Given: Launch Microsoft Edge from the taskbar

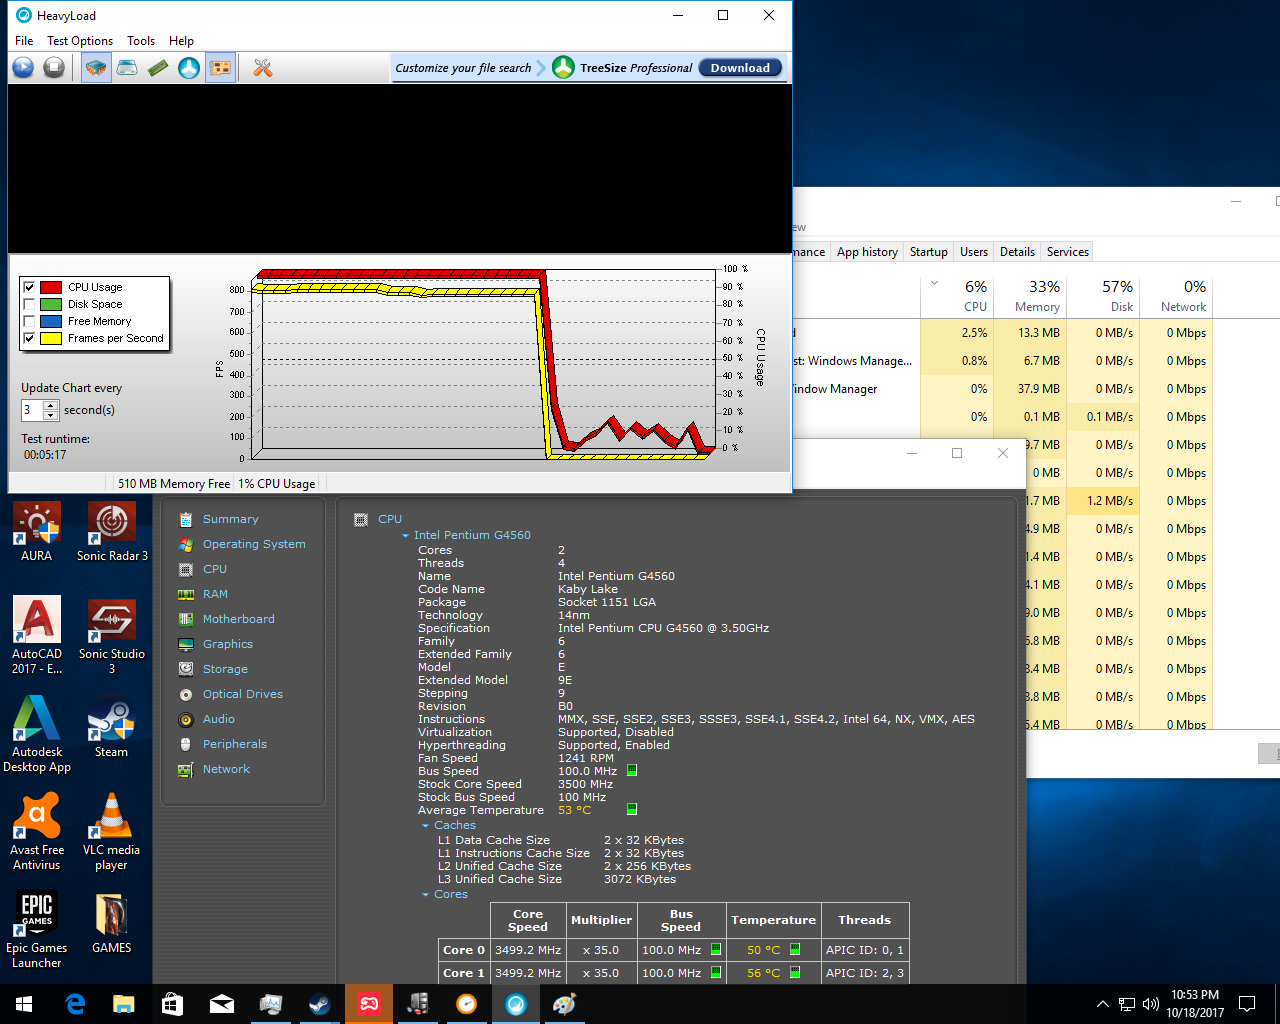Looking at the screenshot, I should (x=75, y=1004).
